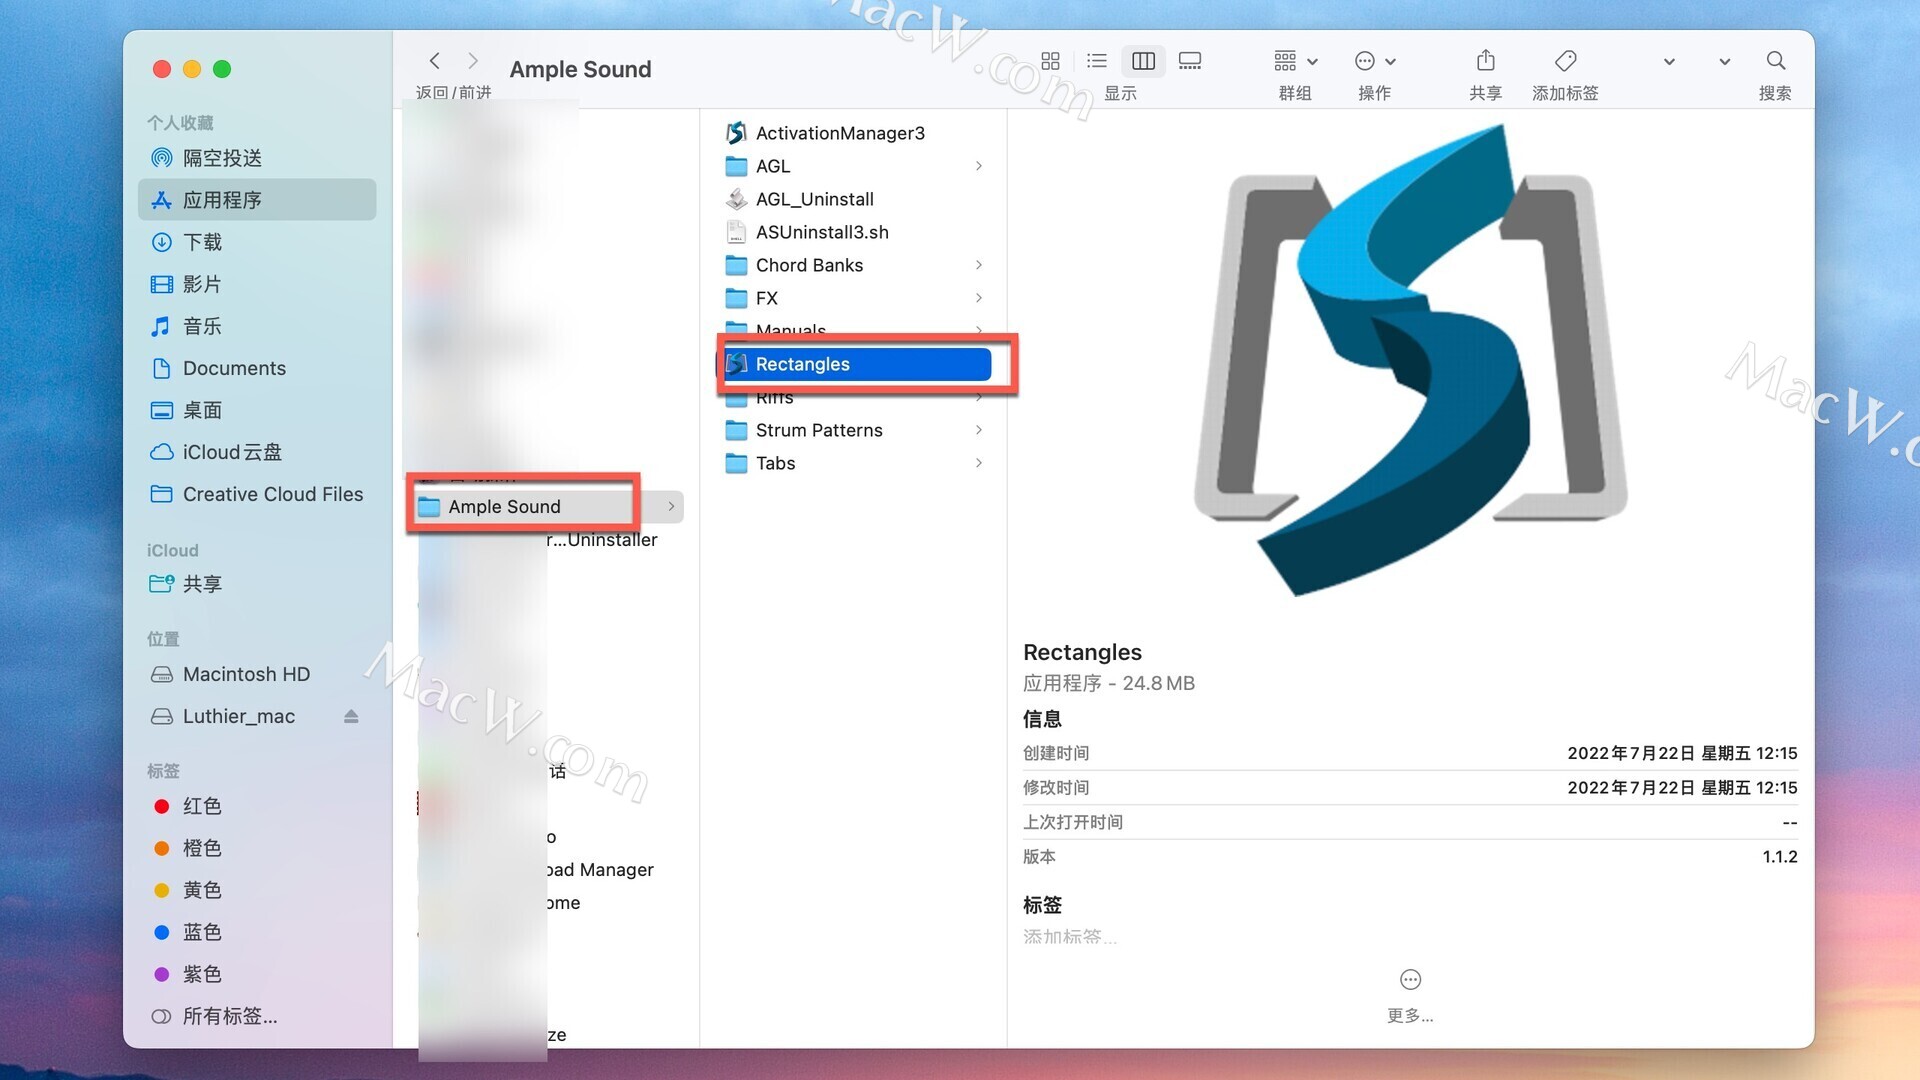
Task: Open the first toolbar overflow chevron
Action: pyautogui.click(x=1669, y=62)
